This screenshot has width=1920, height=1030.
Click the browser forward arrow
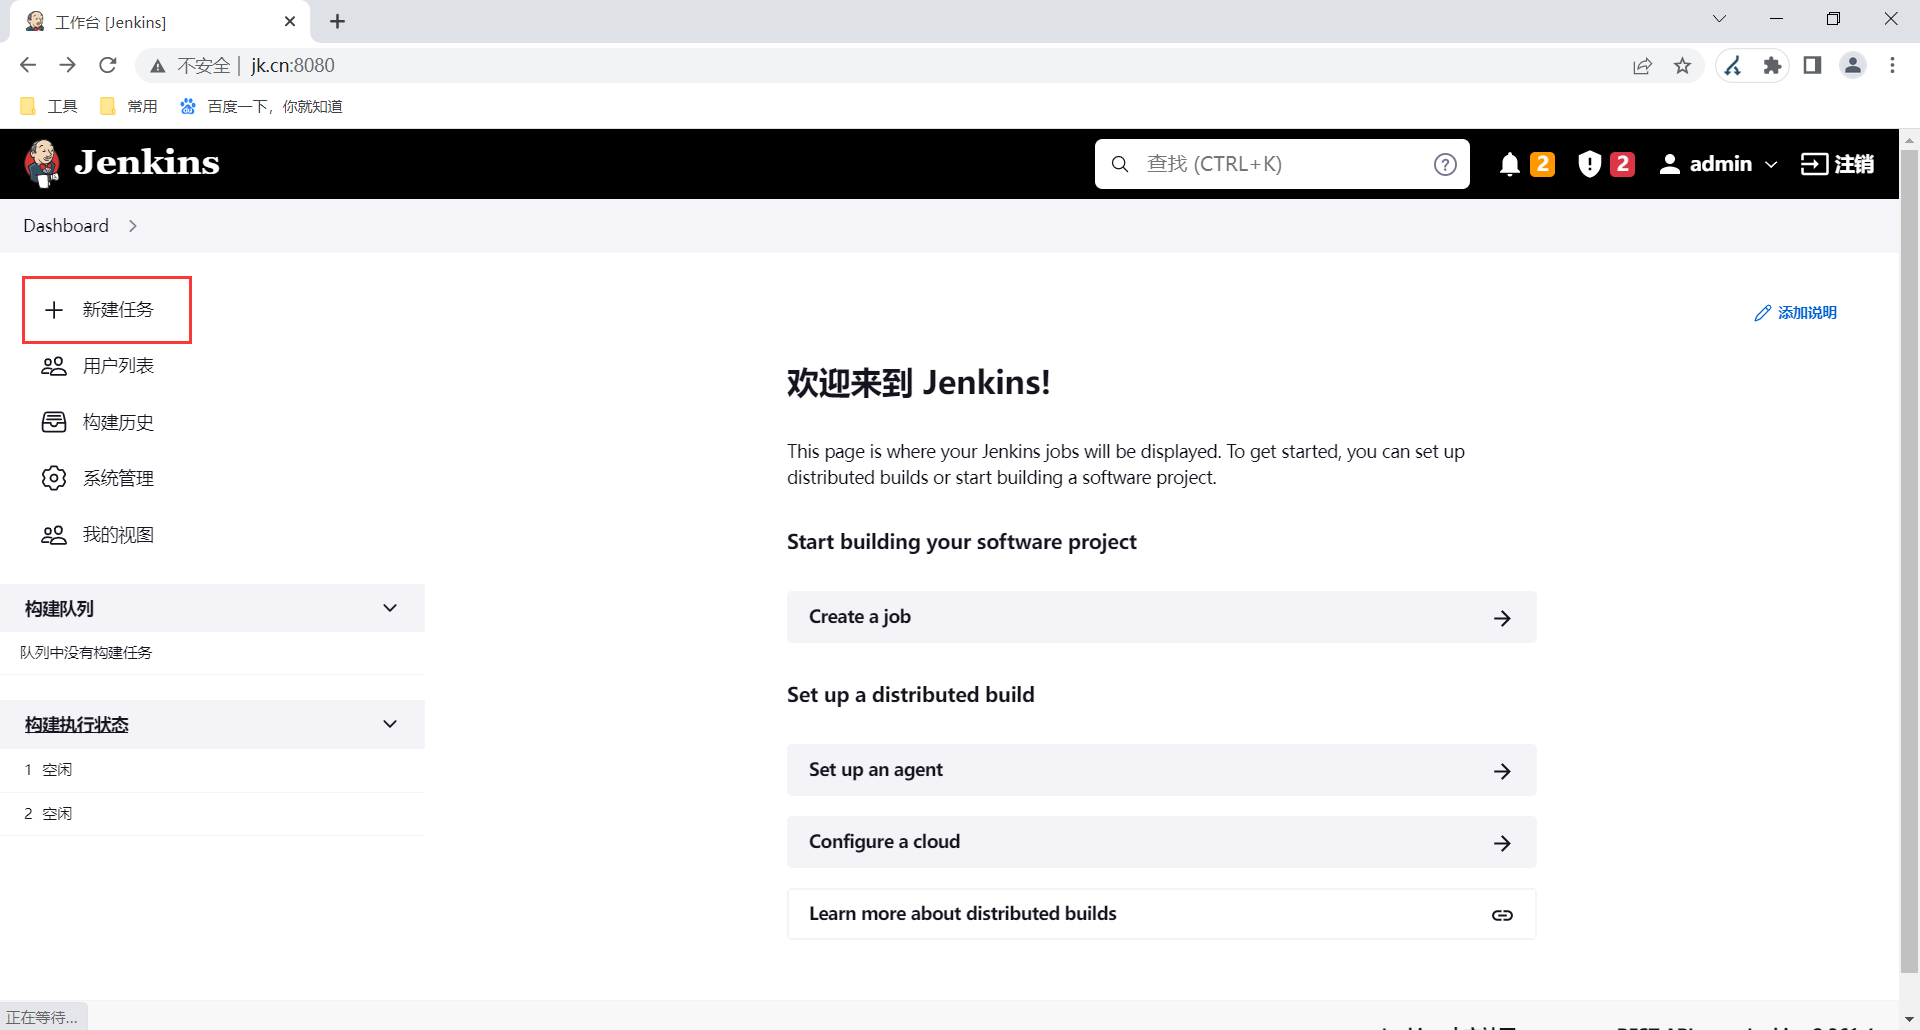click(x=68, y=65)
